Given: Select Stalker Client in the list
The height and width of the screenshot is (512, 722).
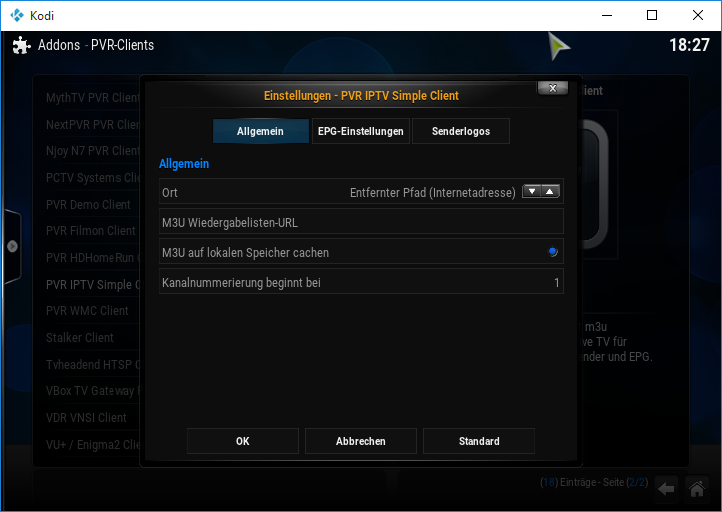Looking at the screenshot, I should pyautogui.click(x=80, y=337).
